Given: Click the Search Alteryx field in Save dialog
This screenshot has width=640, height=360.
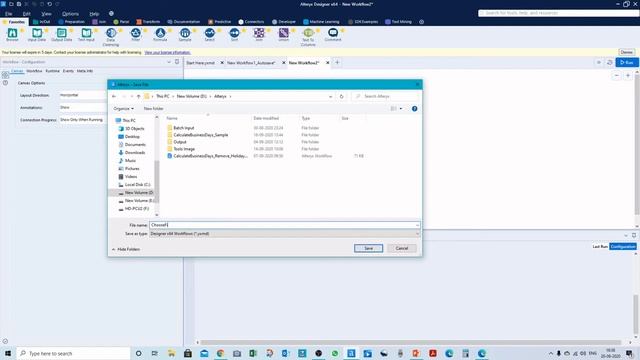Looking at the screenshot, I should coord(385,96).
